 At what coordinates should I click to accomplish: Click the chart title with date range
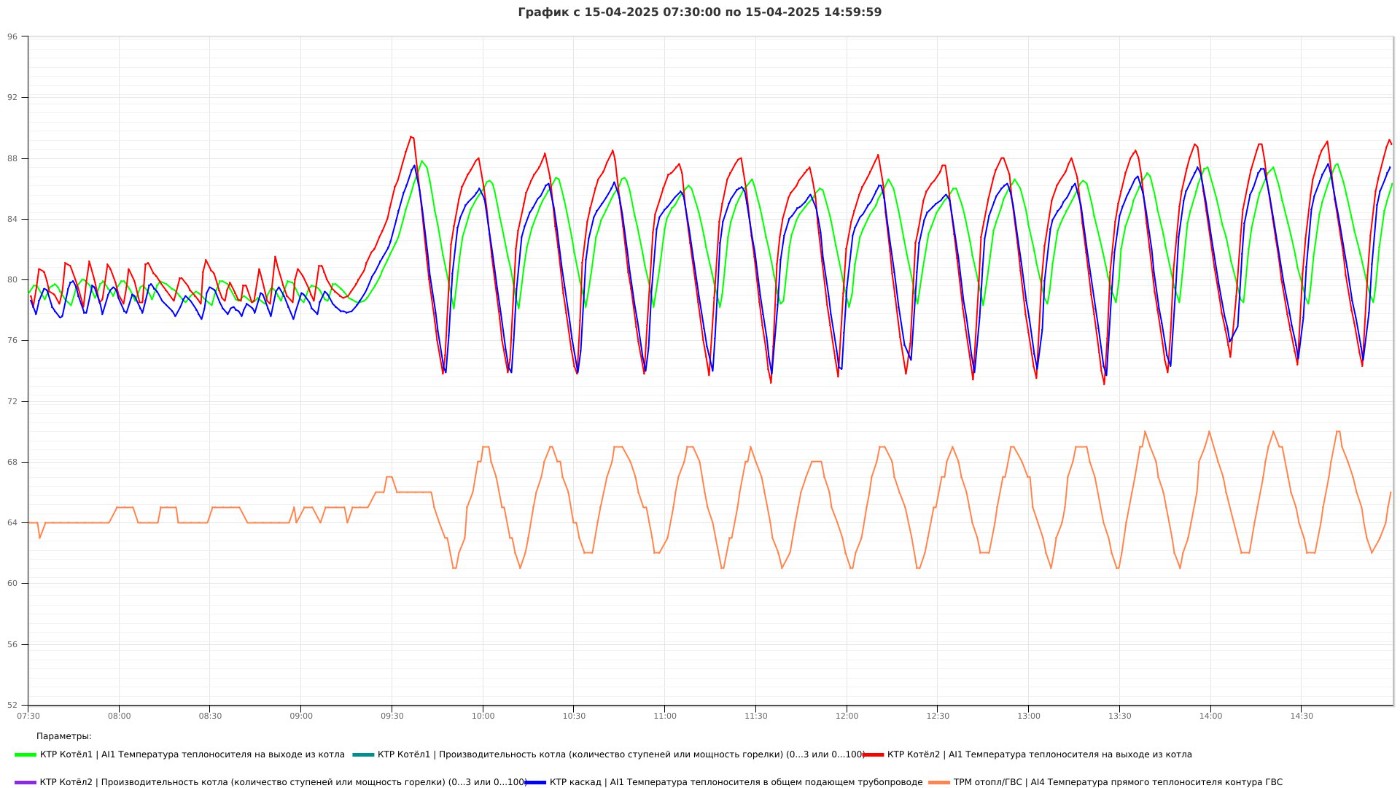[x=699, y=12]
